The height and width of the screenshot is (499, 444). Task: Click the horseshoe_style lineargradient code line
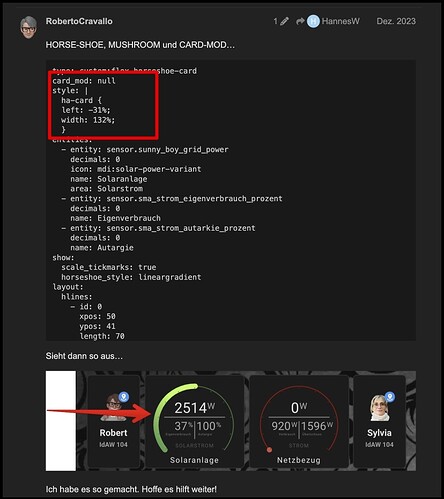tap(131, 277)
